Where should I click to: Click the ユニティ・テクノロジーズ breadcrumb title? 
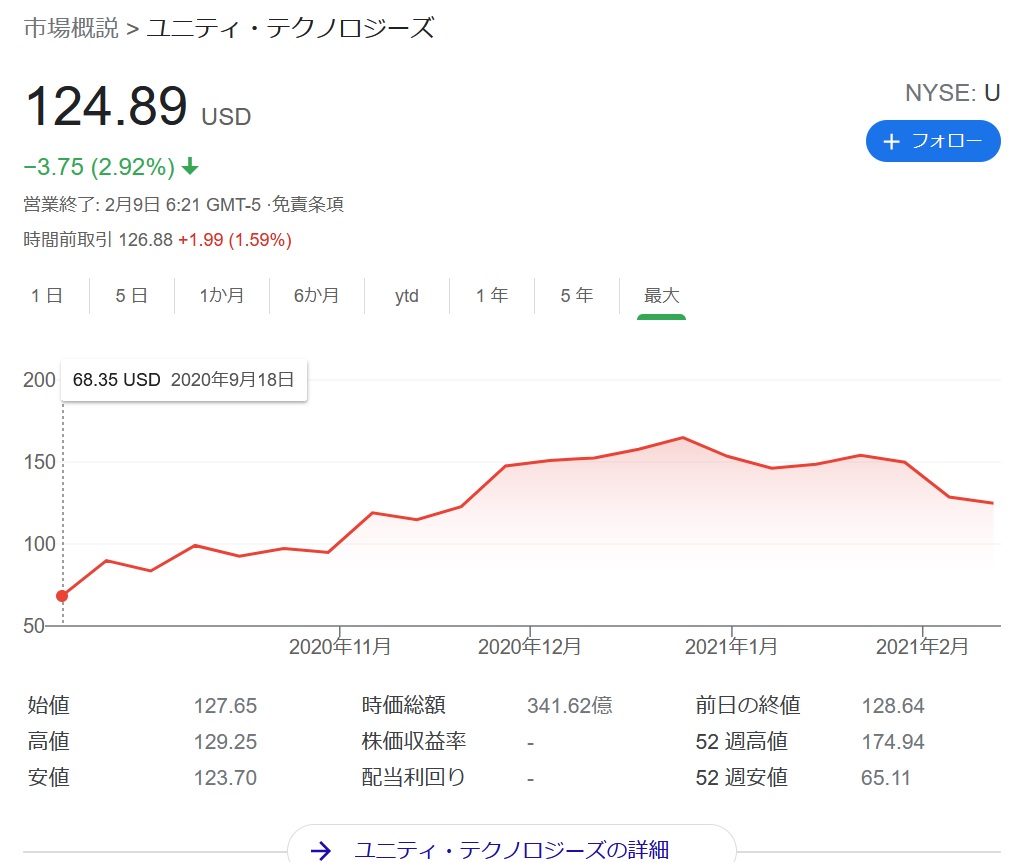pyautogui.click(x=291, y=28)
